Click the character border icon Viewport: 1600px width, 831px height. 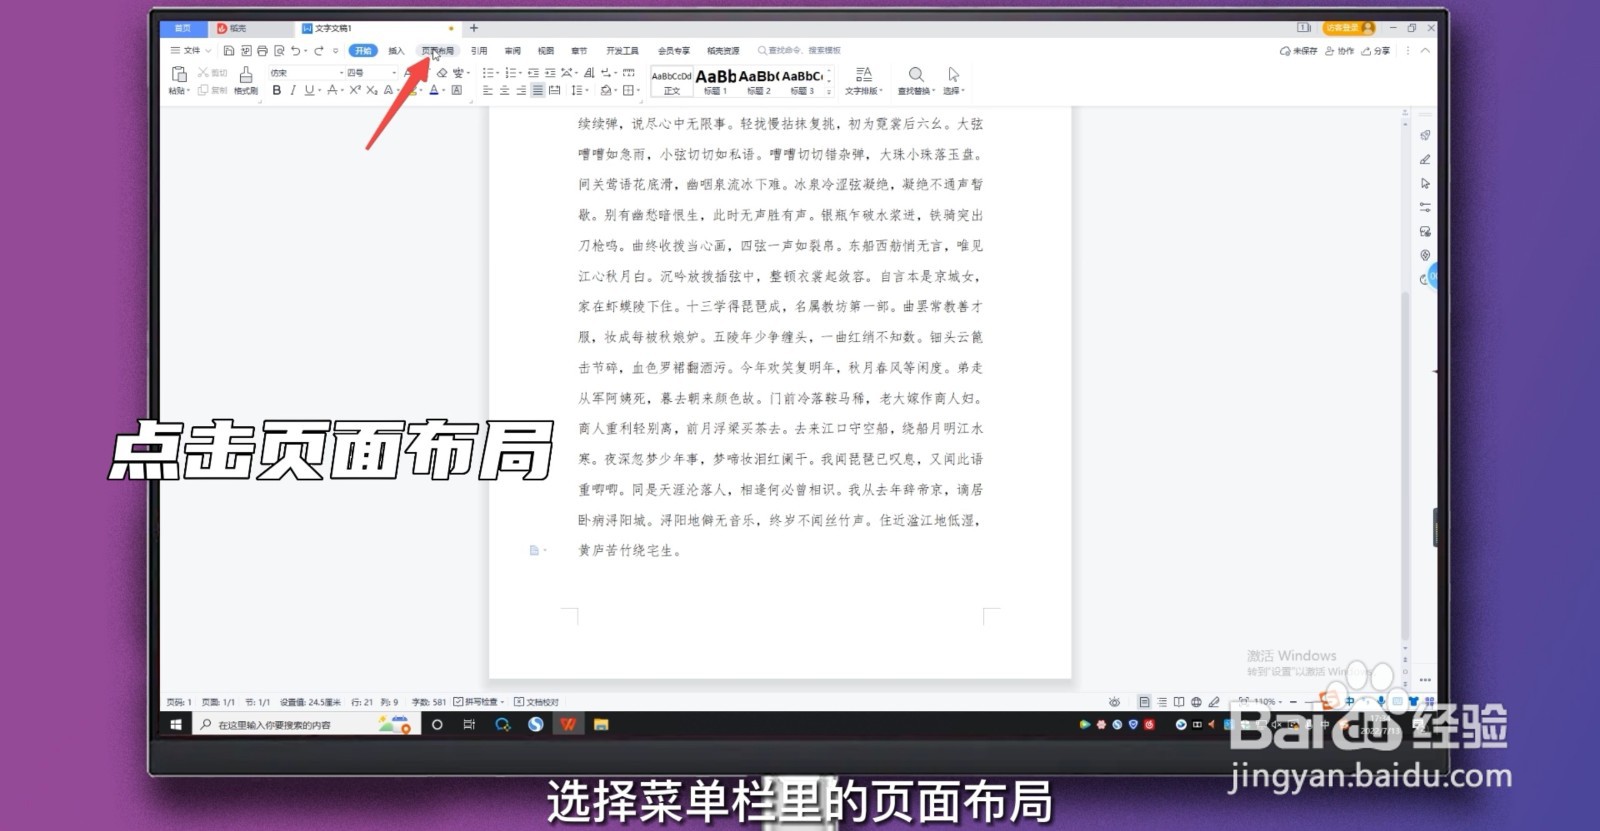[456, 90]
